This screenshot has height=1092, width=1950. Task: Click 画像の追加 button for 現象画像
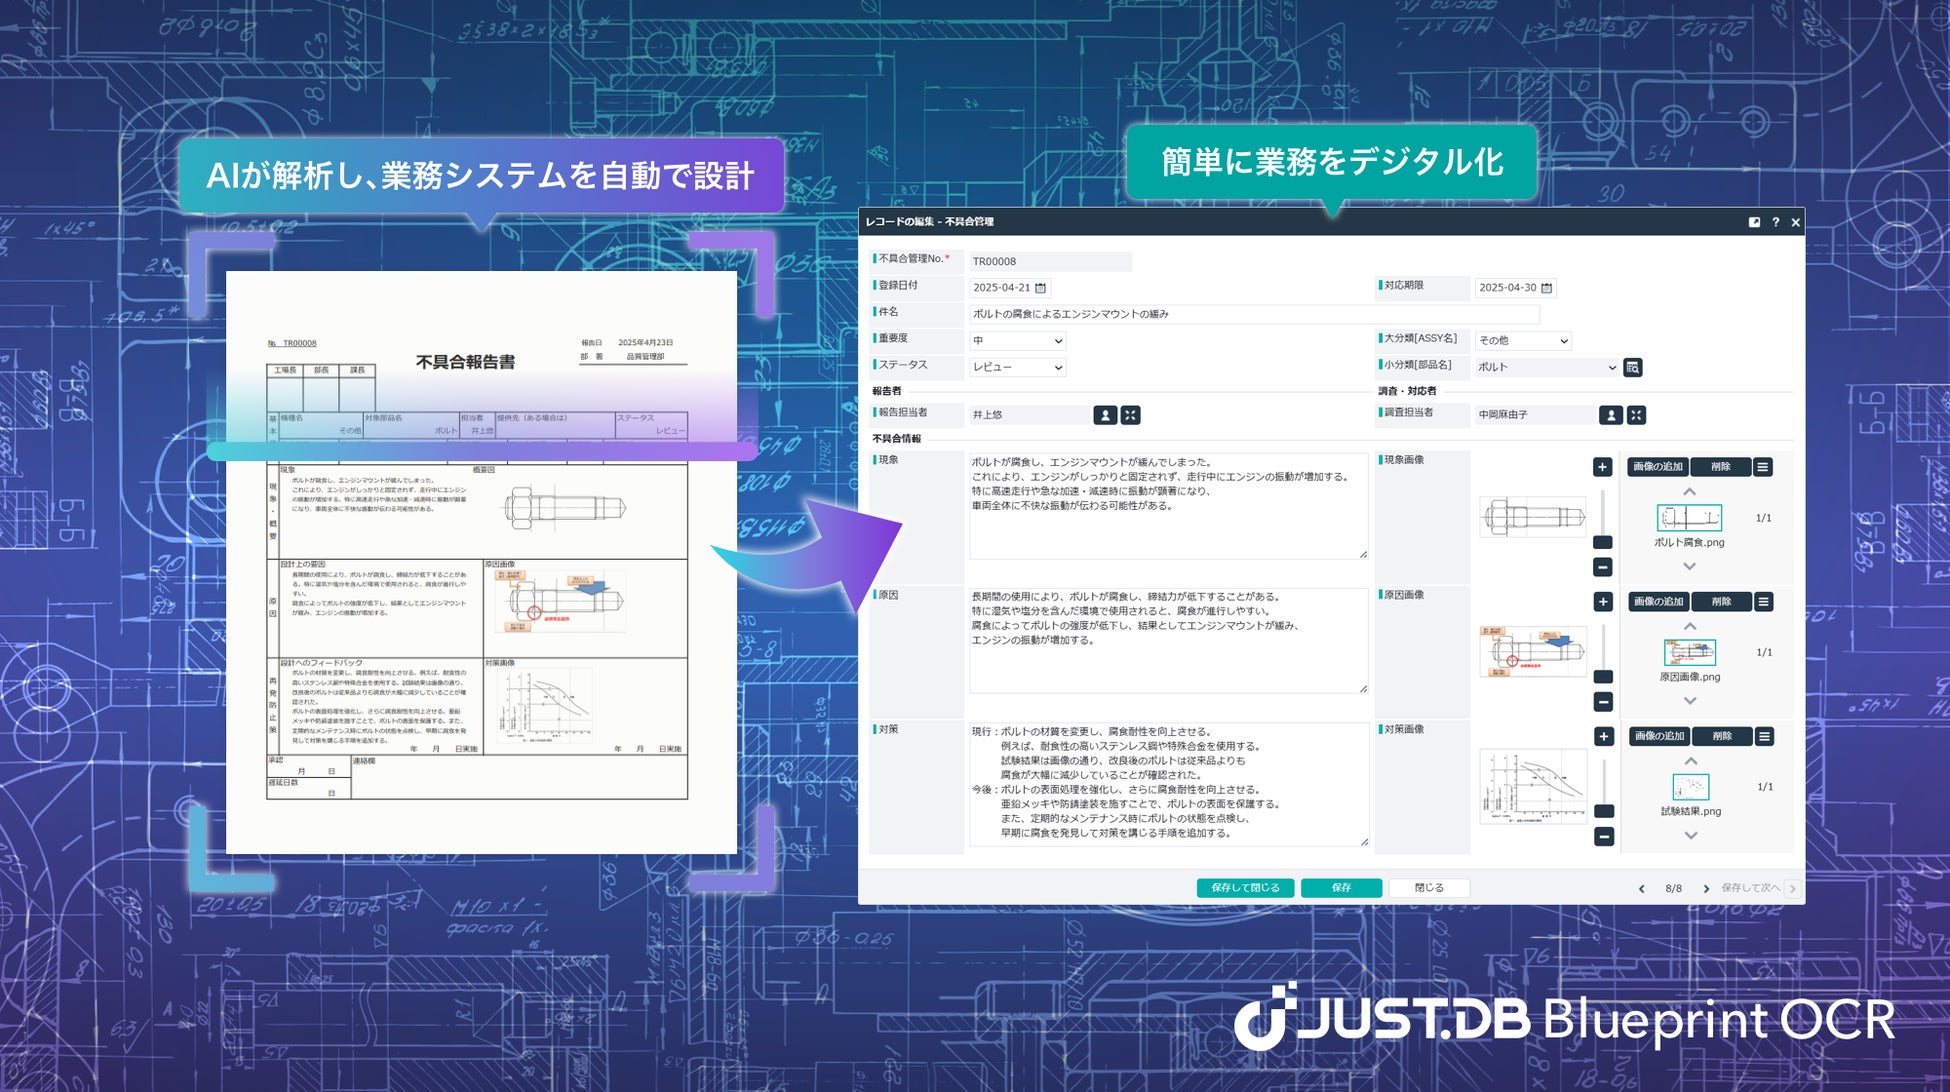pos(1657,467)
